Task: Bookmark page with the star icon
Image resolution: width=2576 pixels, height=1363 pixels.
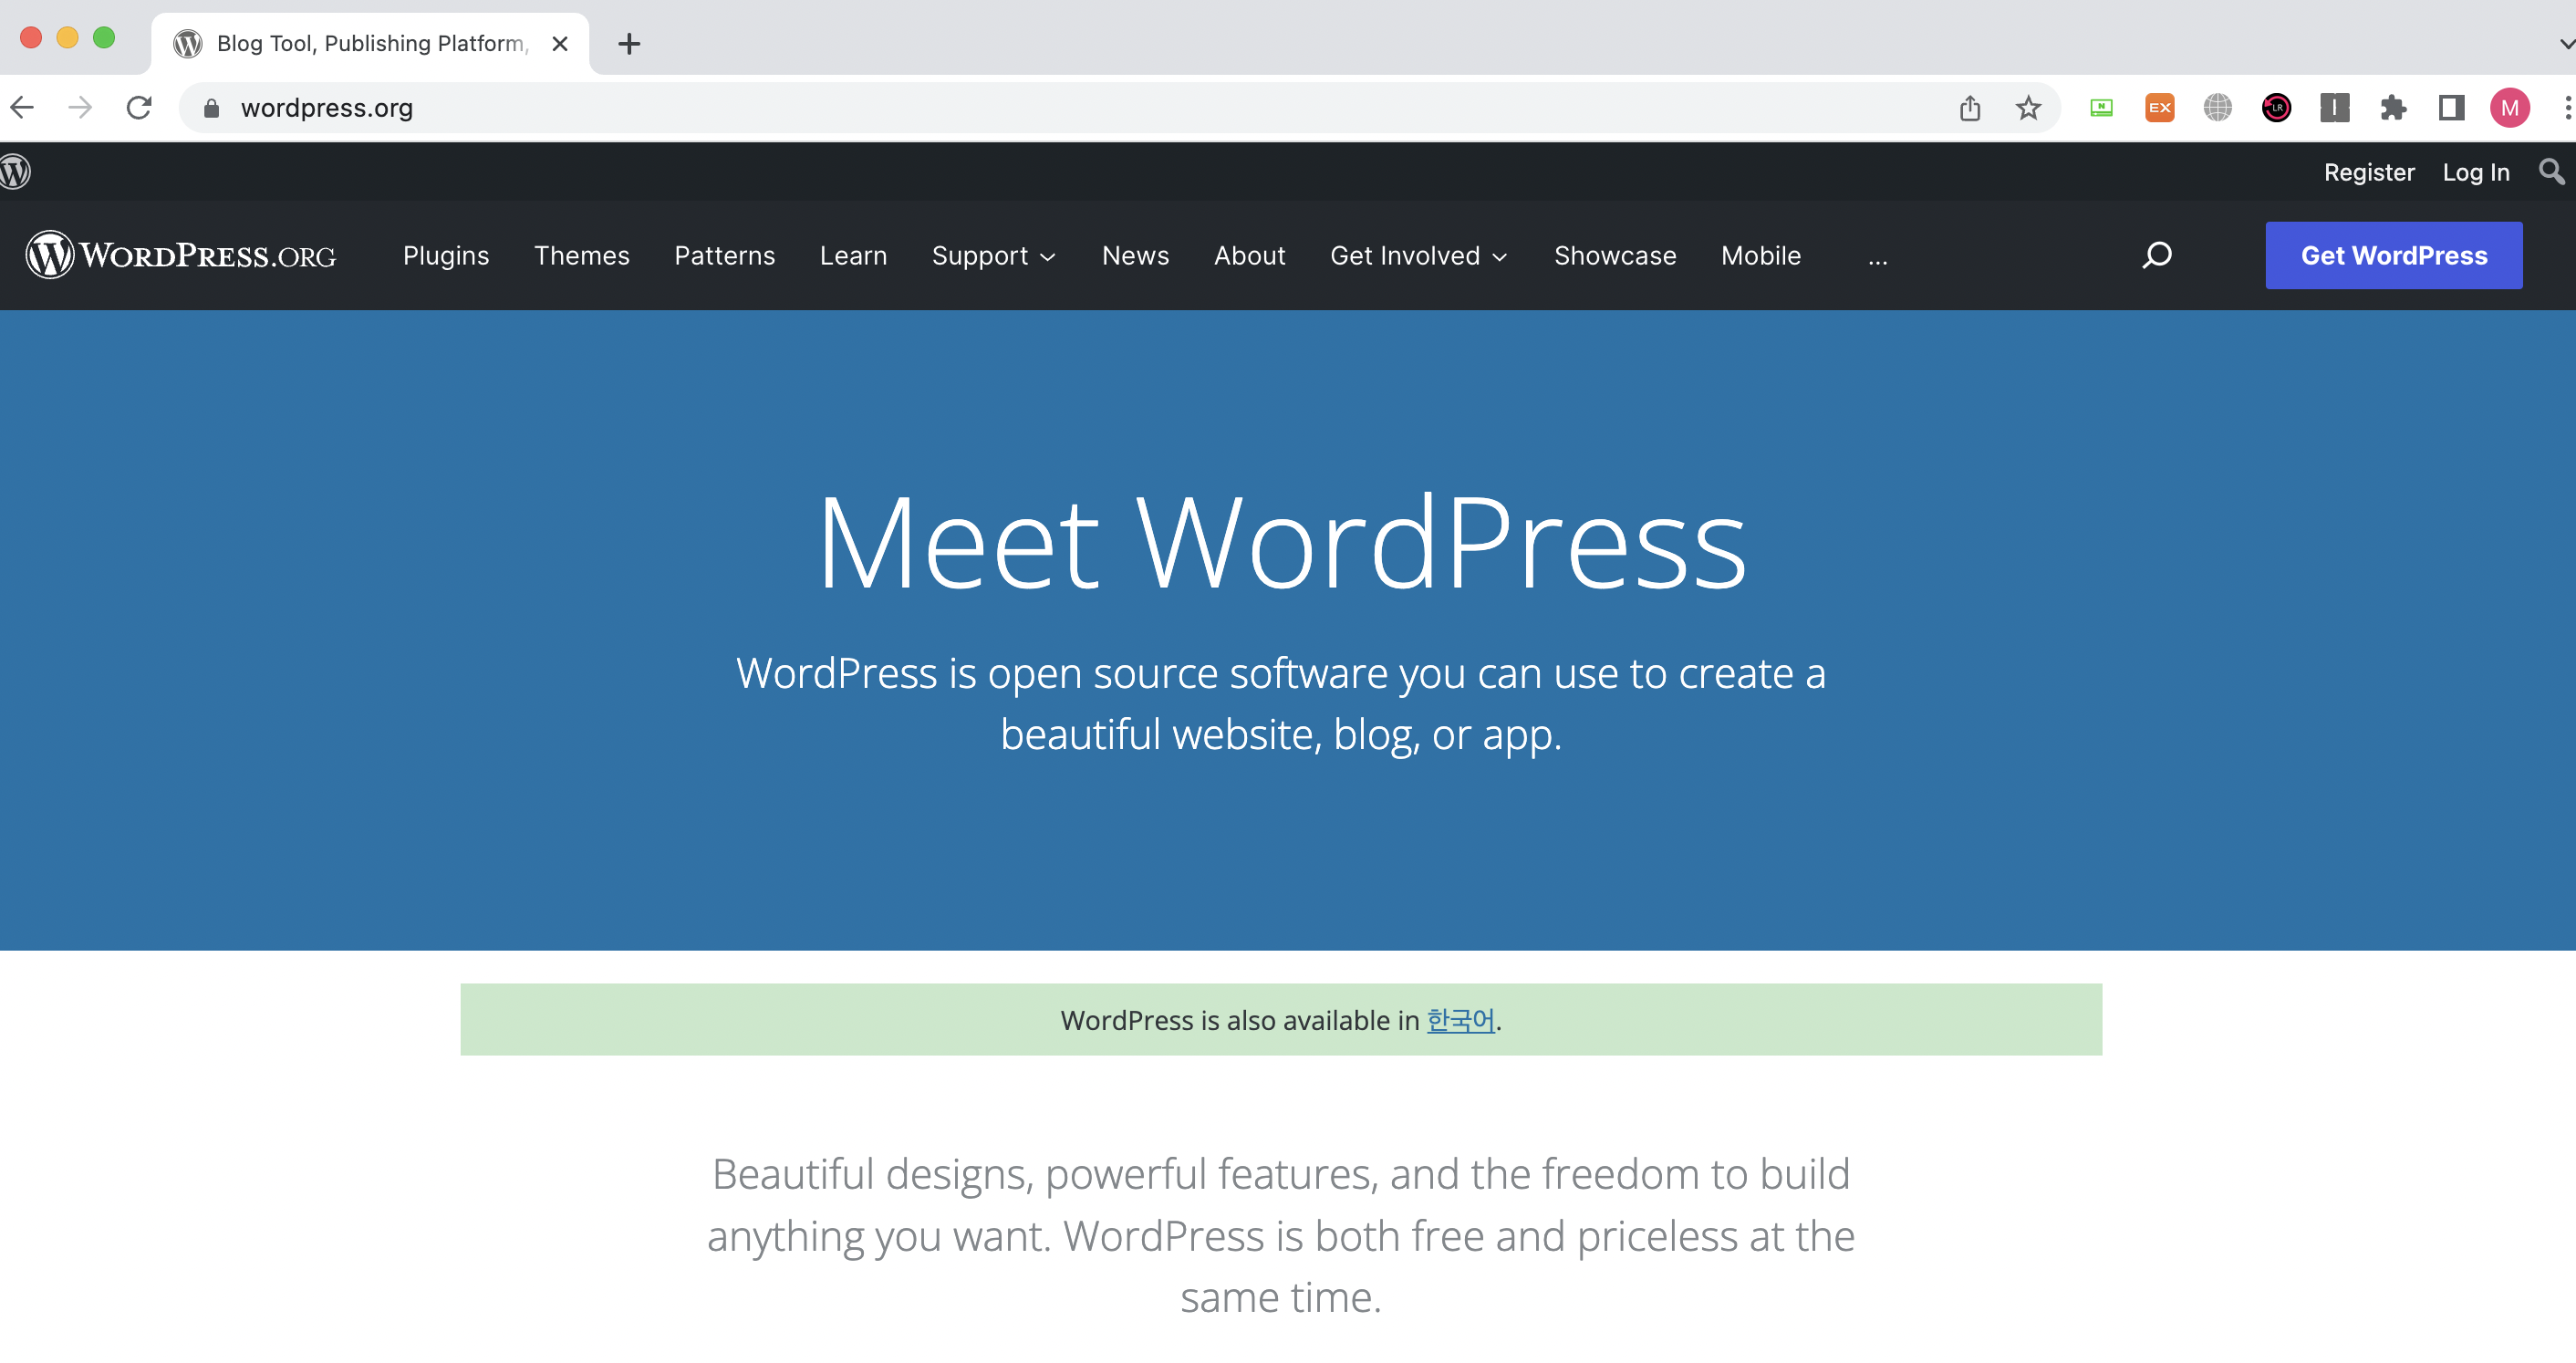Action: pos(2027,107)
